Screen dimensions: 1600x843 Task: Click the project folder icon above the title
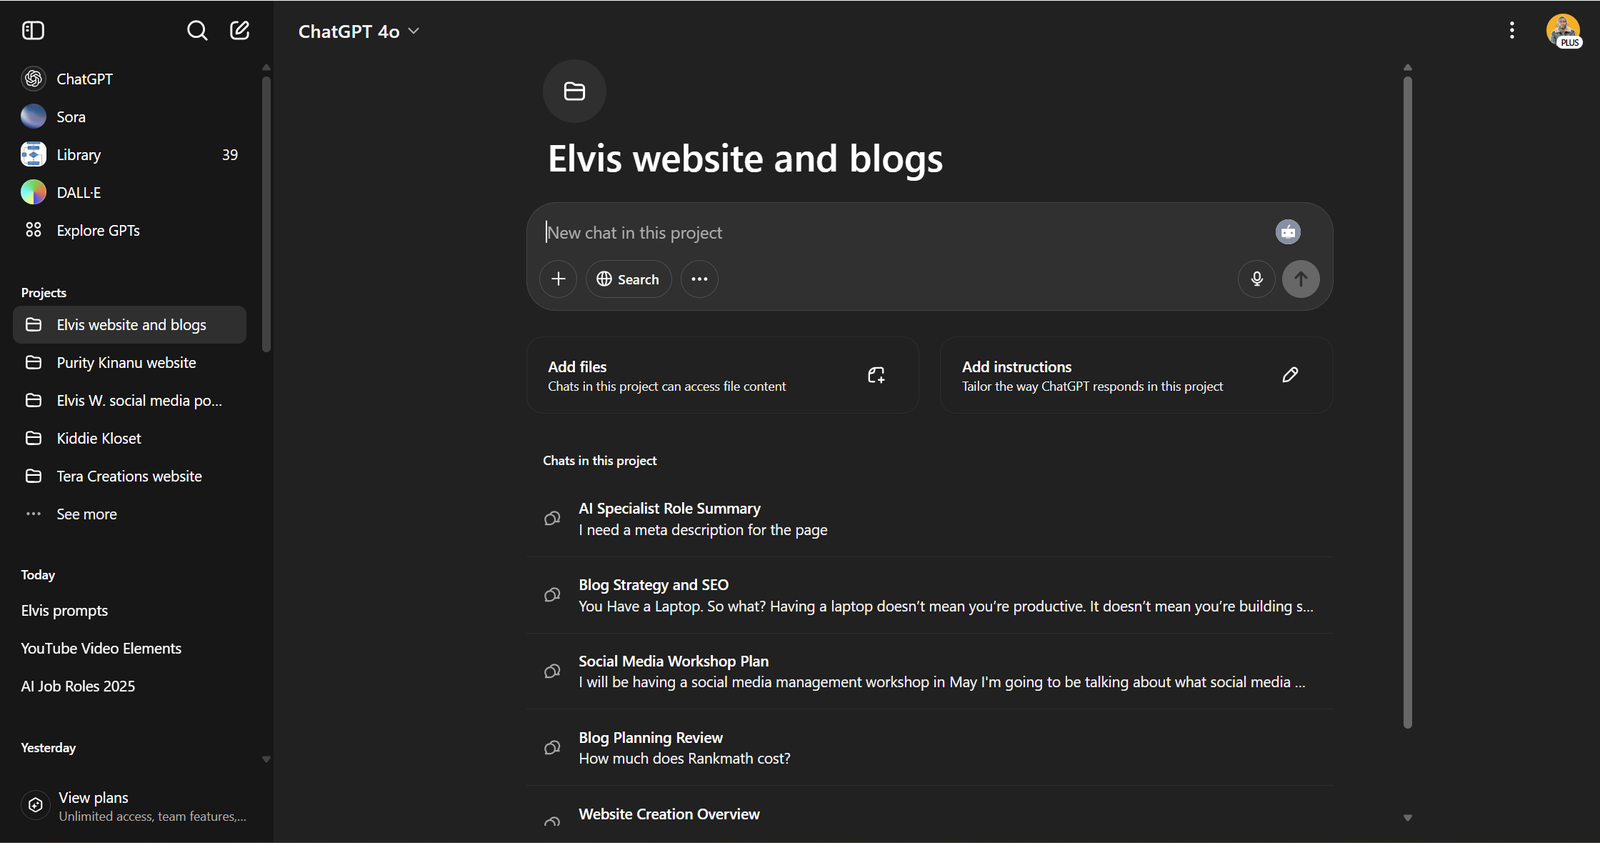pyautogui.click(x=574, y=91)
